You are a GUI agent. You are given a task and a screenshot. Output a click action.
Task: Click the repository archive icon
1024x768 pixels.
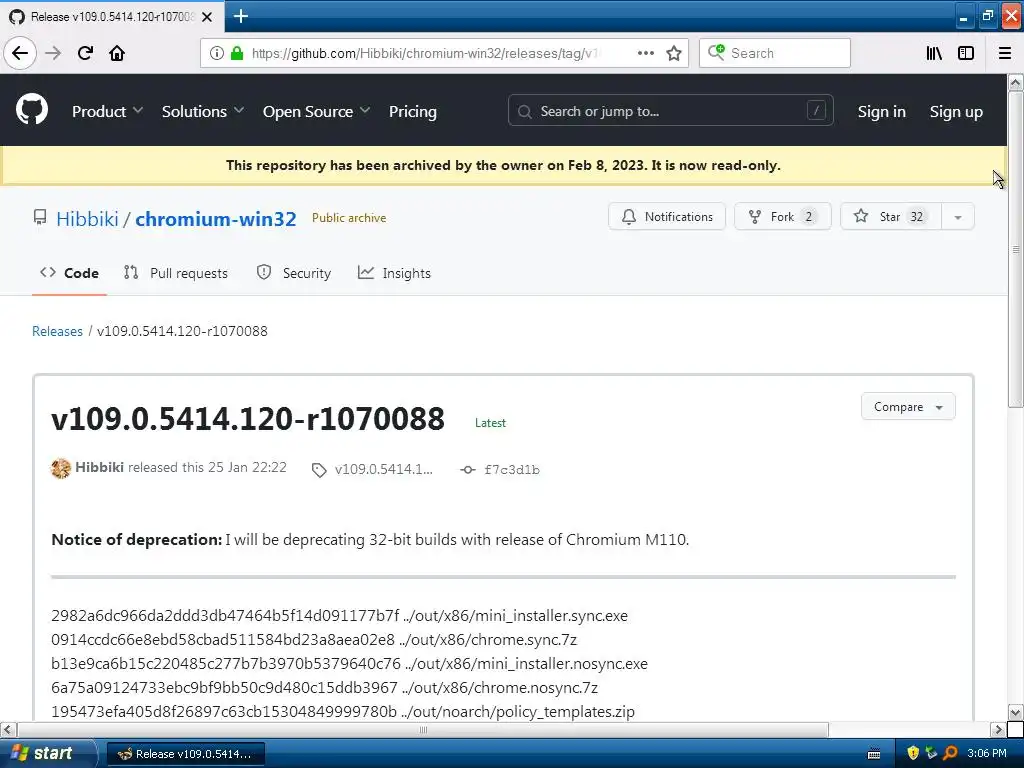tap(40, 217)
